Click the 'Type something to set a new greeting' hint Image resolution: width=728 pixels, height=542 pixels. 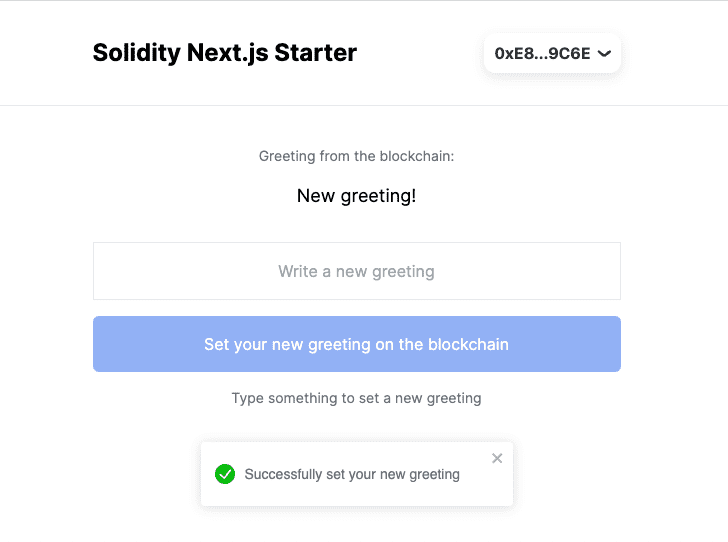[357, 398]
